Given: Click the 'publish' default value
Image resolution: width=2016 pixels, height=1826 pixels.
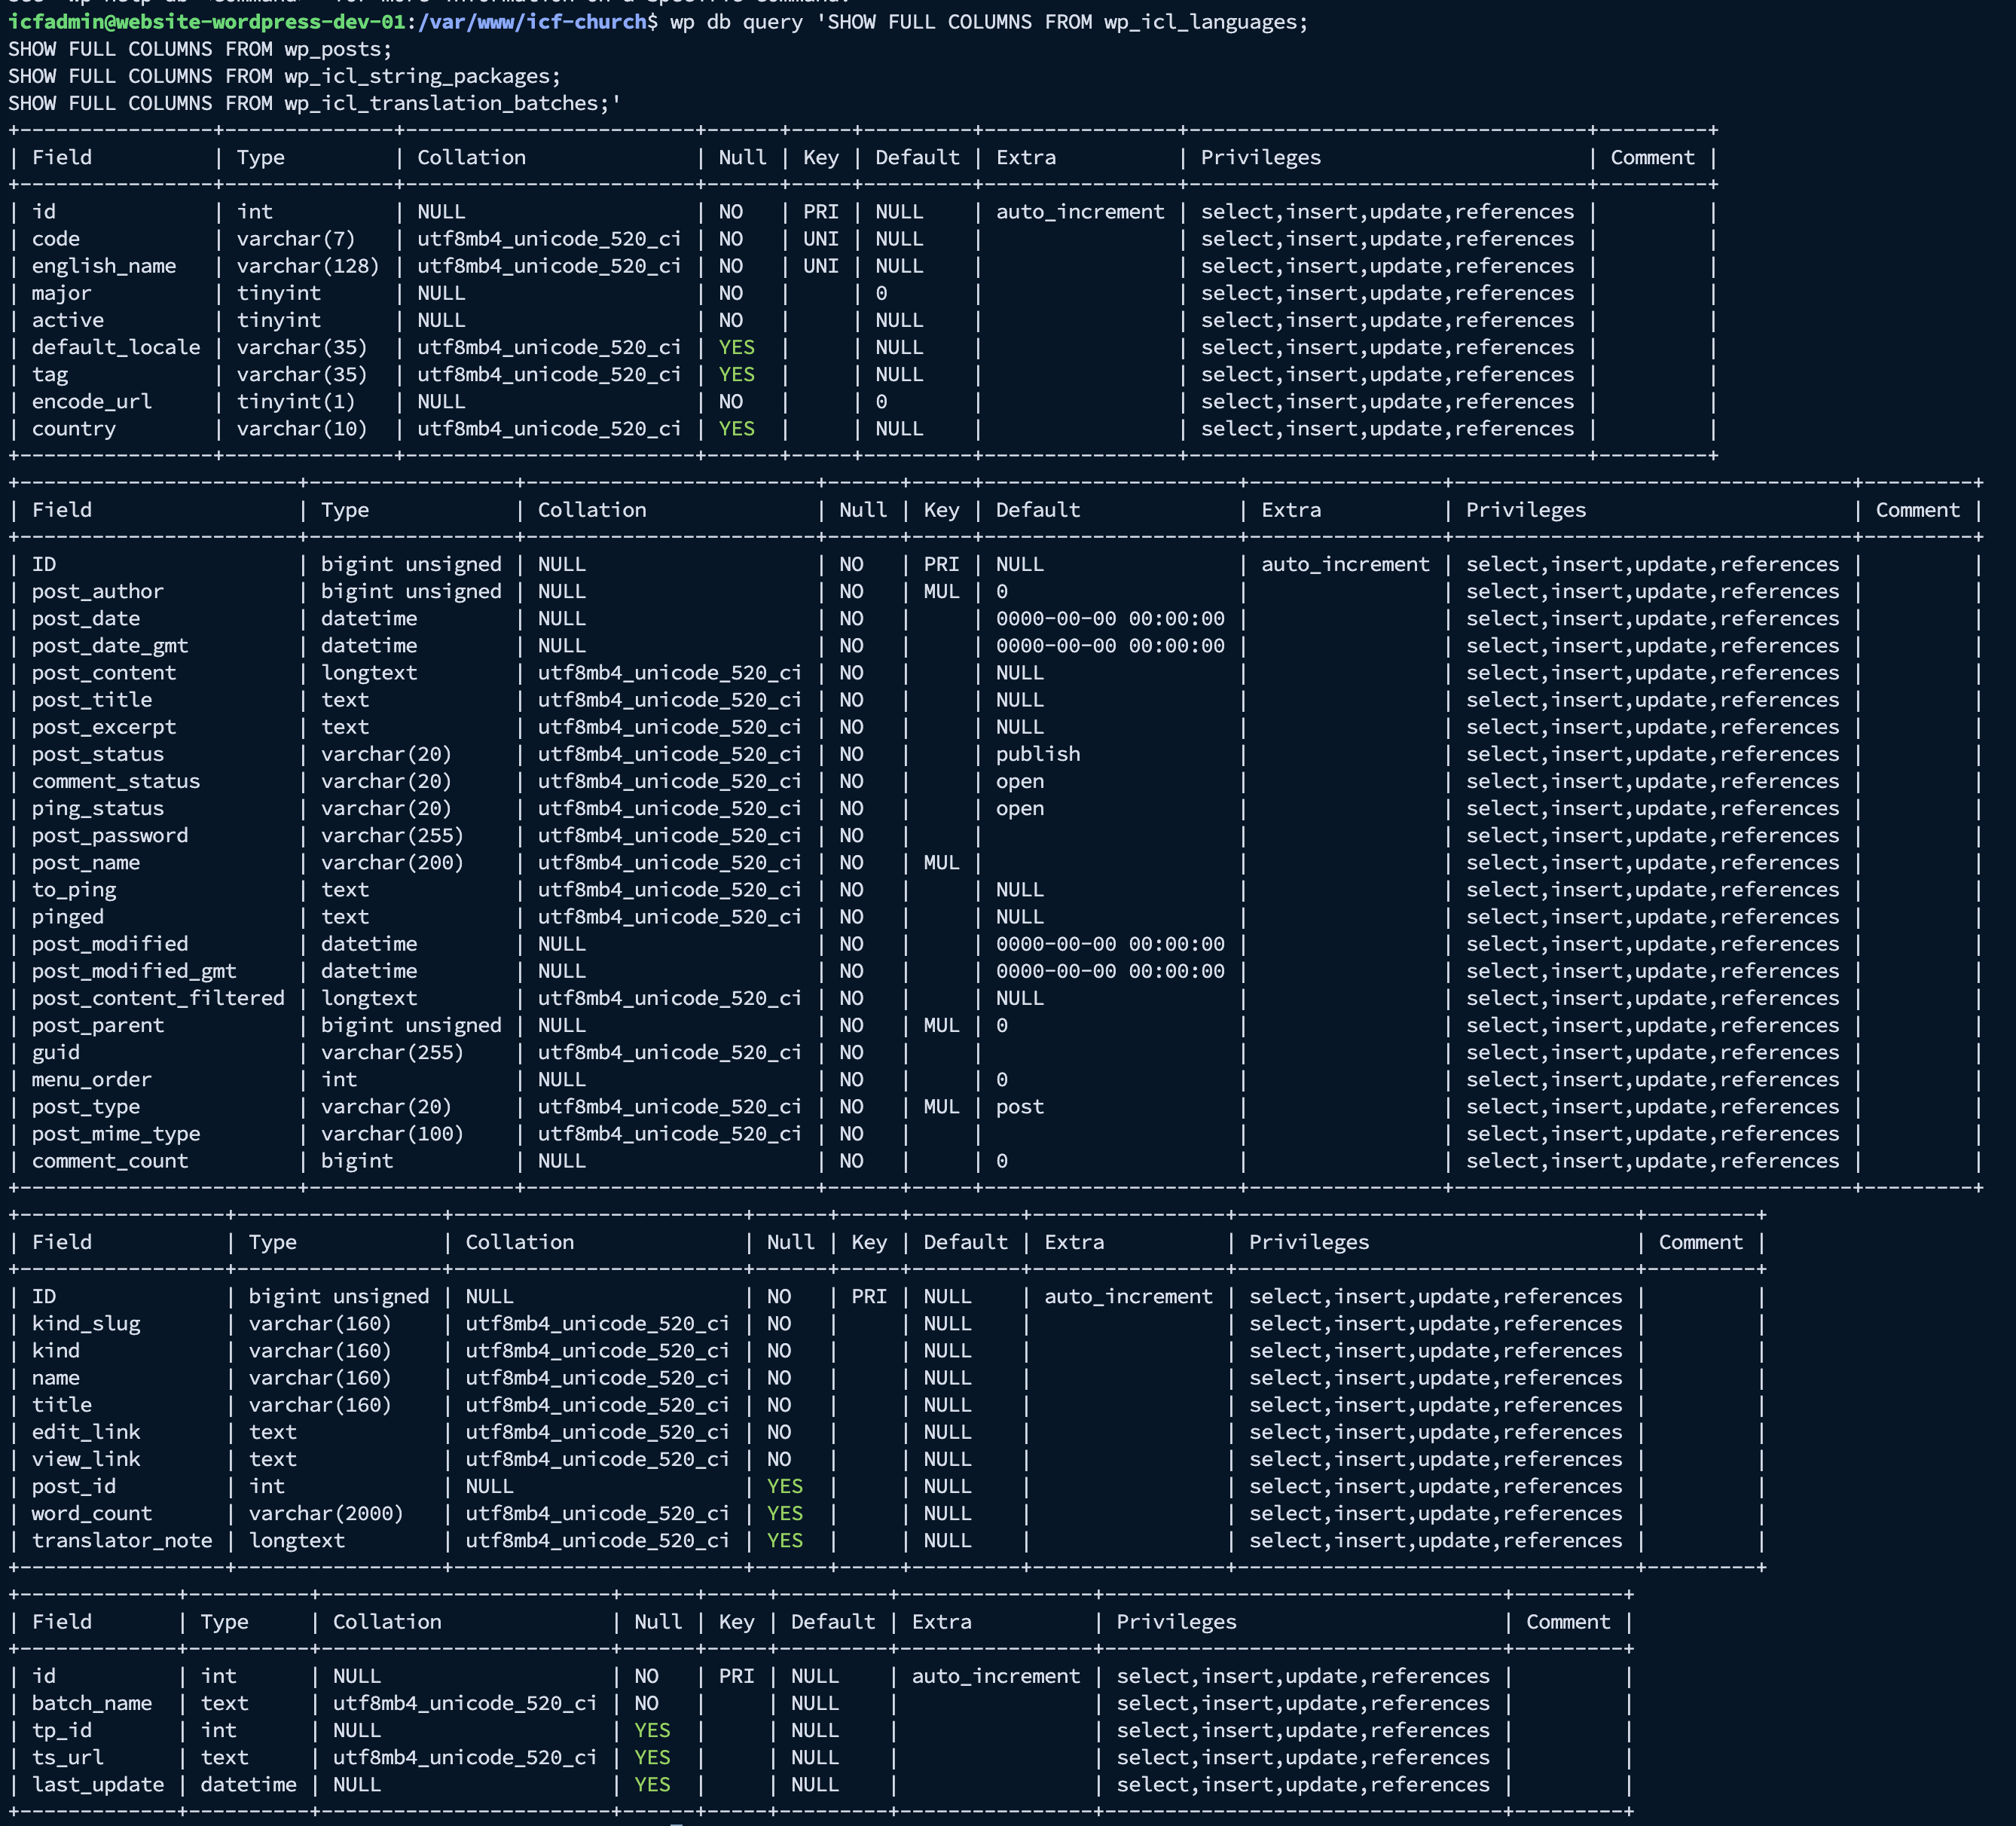Looking at the screenshot, I should click(1038, 754).
